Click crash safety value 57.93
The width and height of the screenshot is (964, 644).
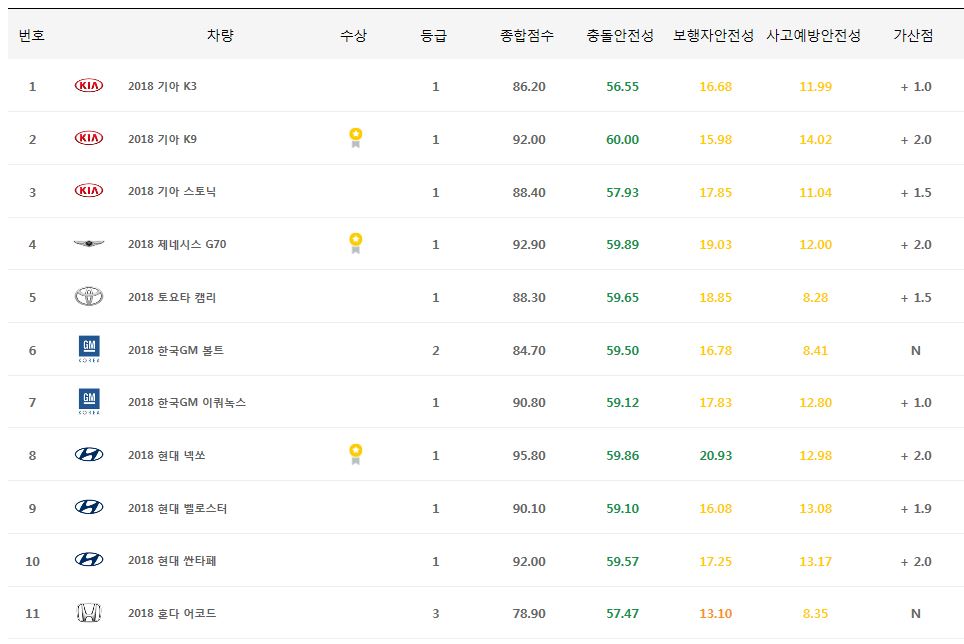[622, 192]
